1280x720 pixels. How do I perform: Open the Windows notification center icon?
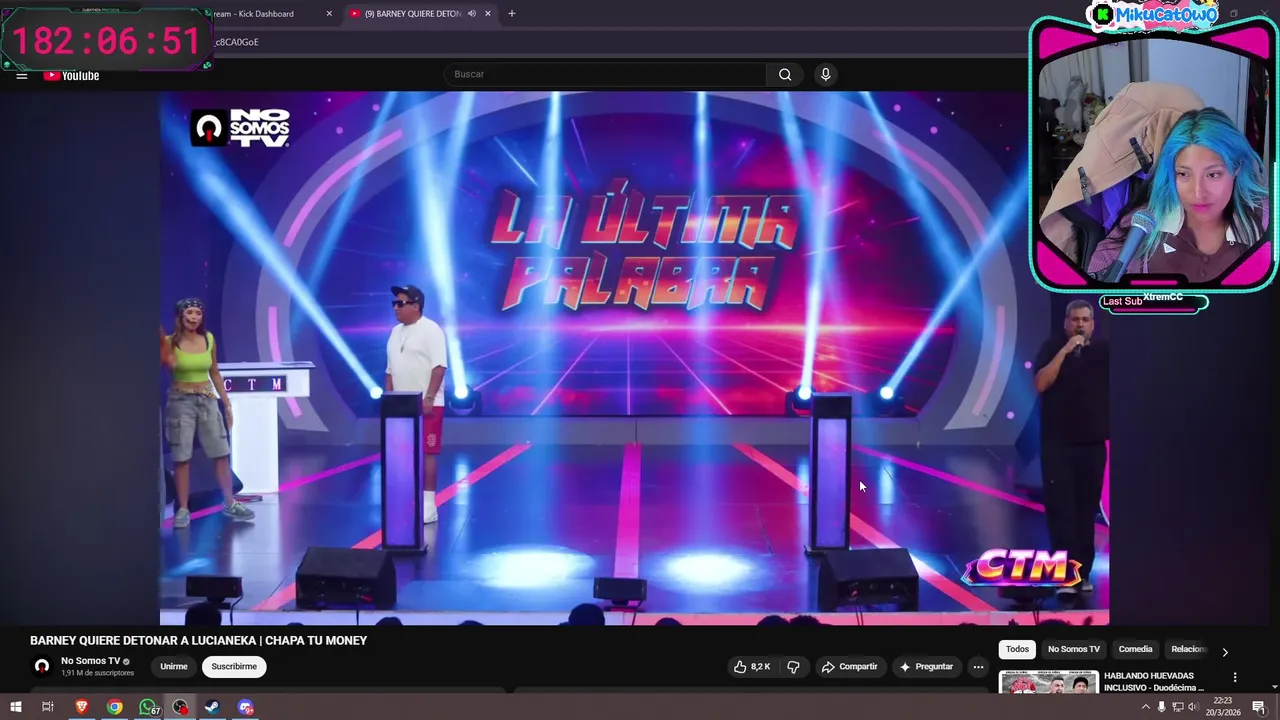tap(1259, 707)
